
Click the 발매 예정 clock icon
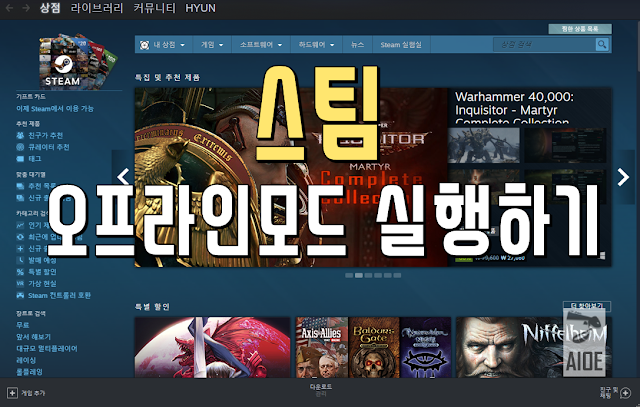[20, 260]
